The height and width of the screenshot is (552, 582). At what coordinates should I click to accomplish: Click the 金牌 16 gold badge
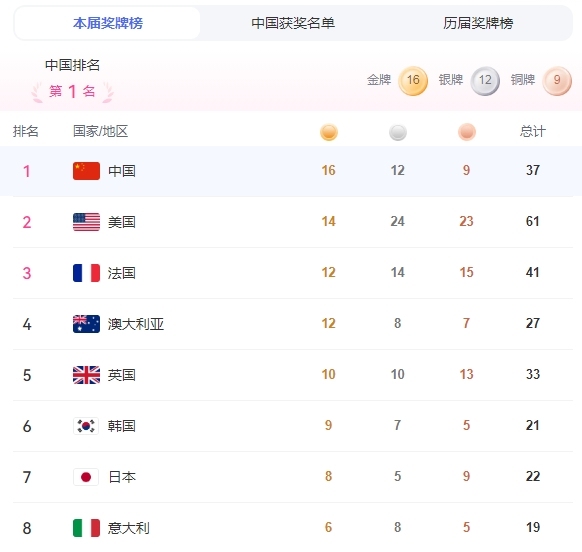click(413, 81)
